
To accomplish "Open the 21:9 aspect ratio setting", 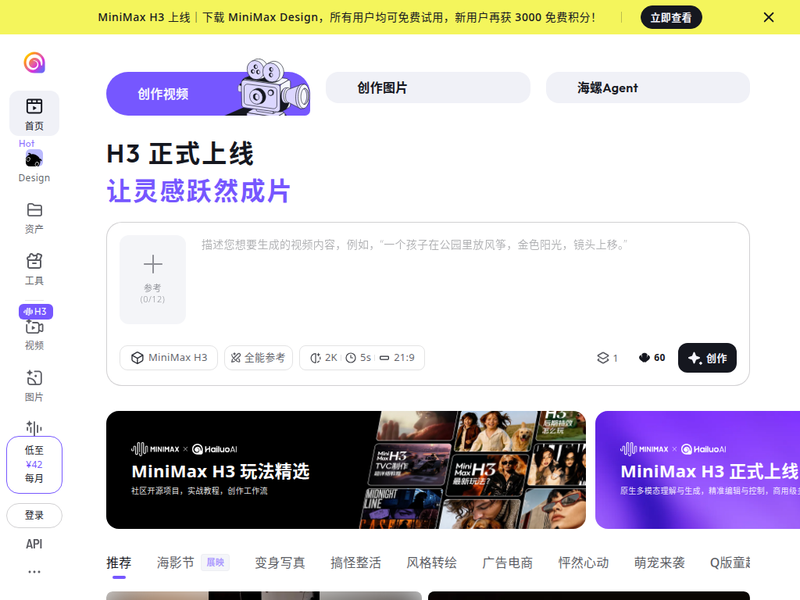I will click(x=397, y=358).
